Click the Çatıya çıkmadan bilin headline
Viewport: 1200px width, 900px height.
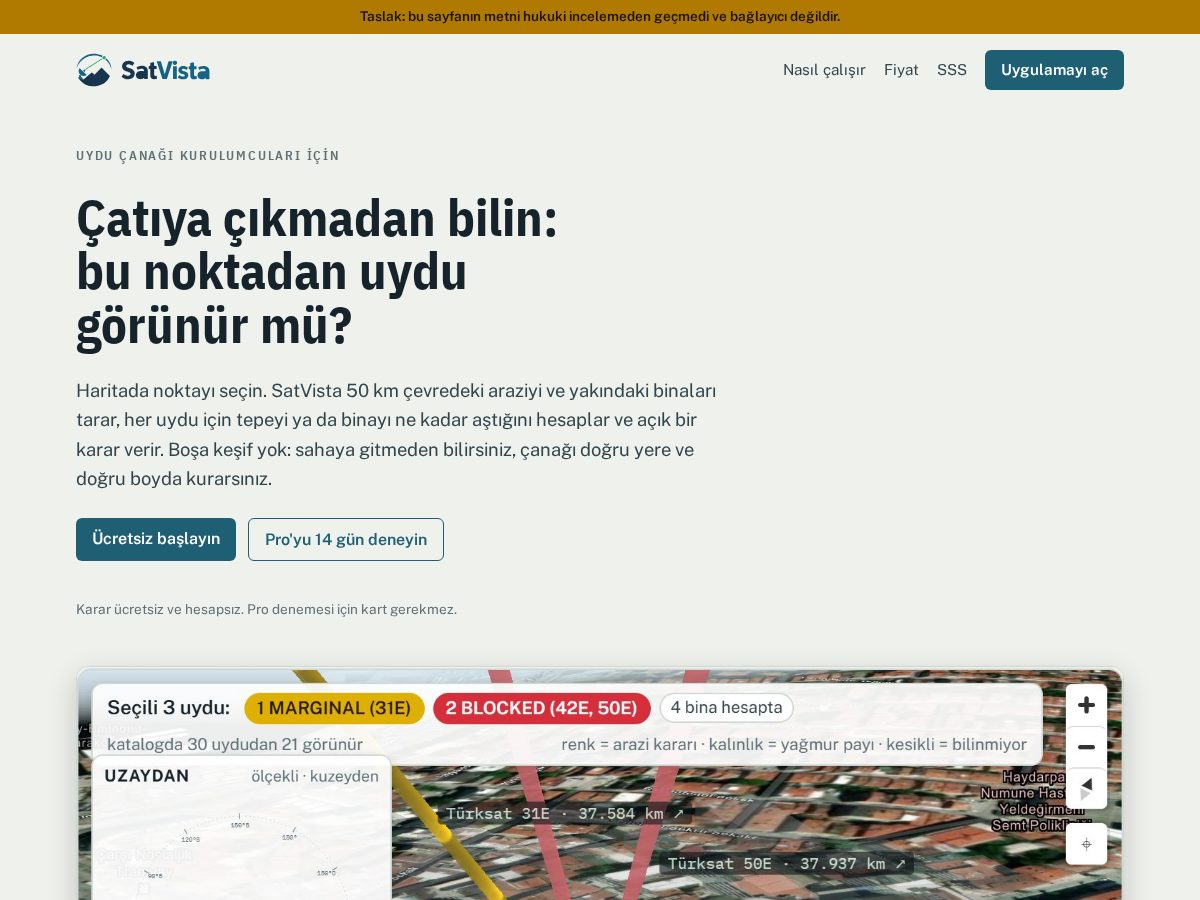pyautogui.click(x=317, y=272)
